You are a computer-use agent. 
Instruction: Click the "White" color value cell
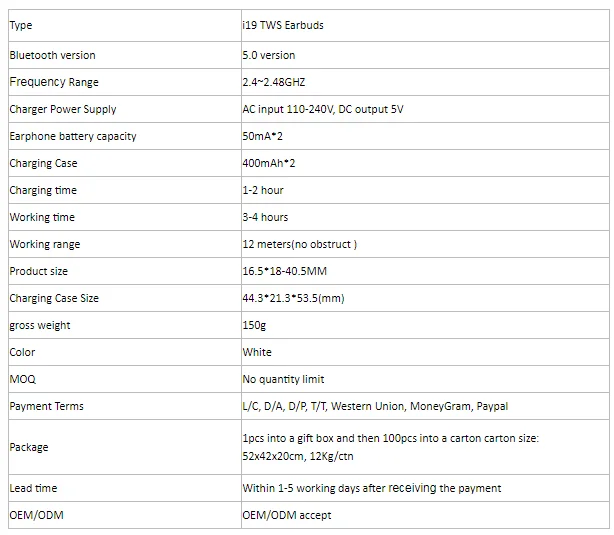pos(257,352)
